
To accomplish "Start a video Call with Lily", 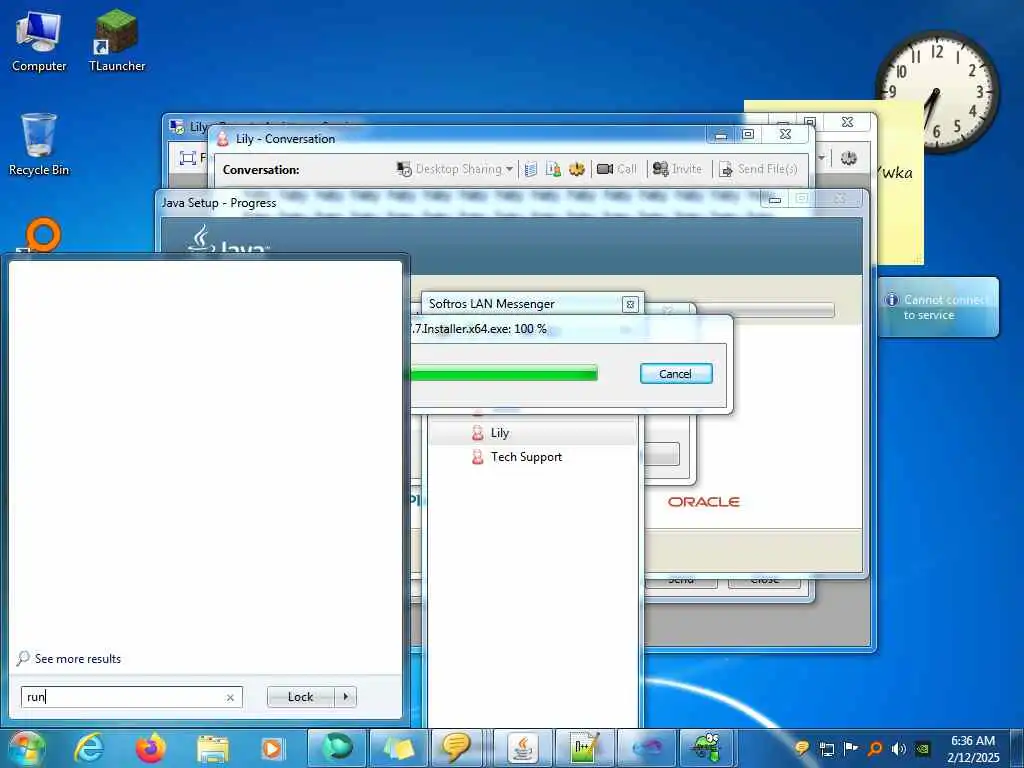I will (x=616, y=169).
